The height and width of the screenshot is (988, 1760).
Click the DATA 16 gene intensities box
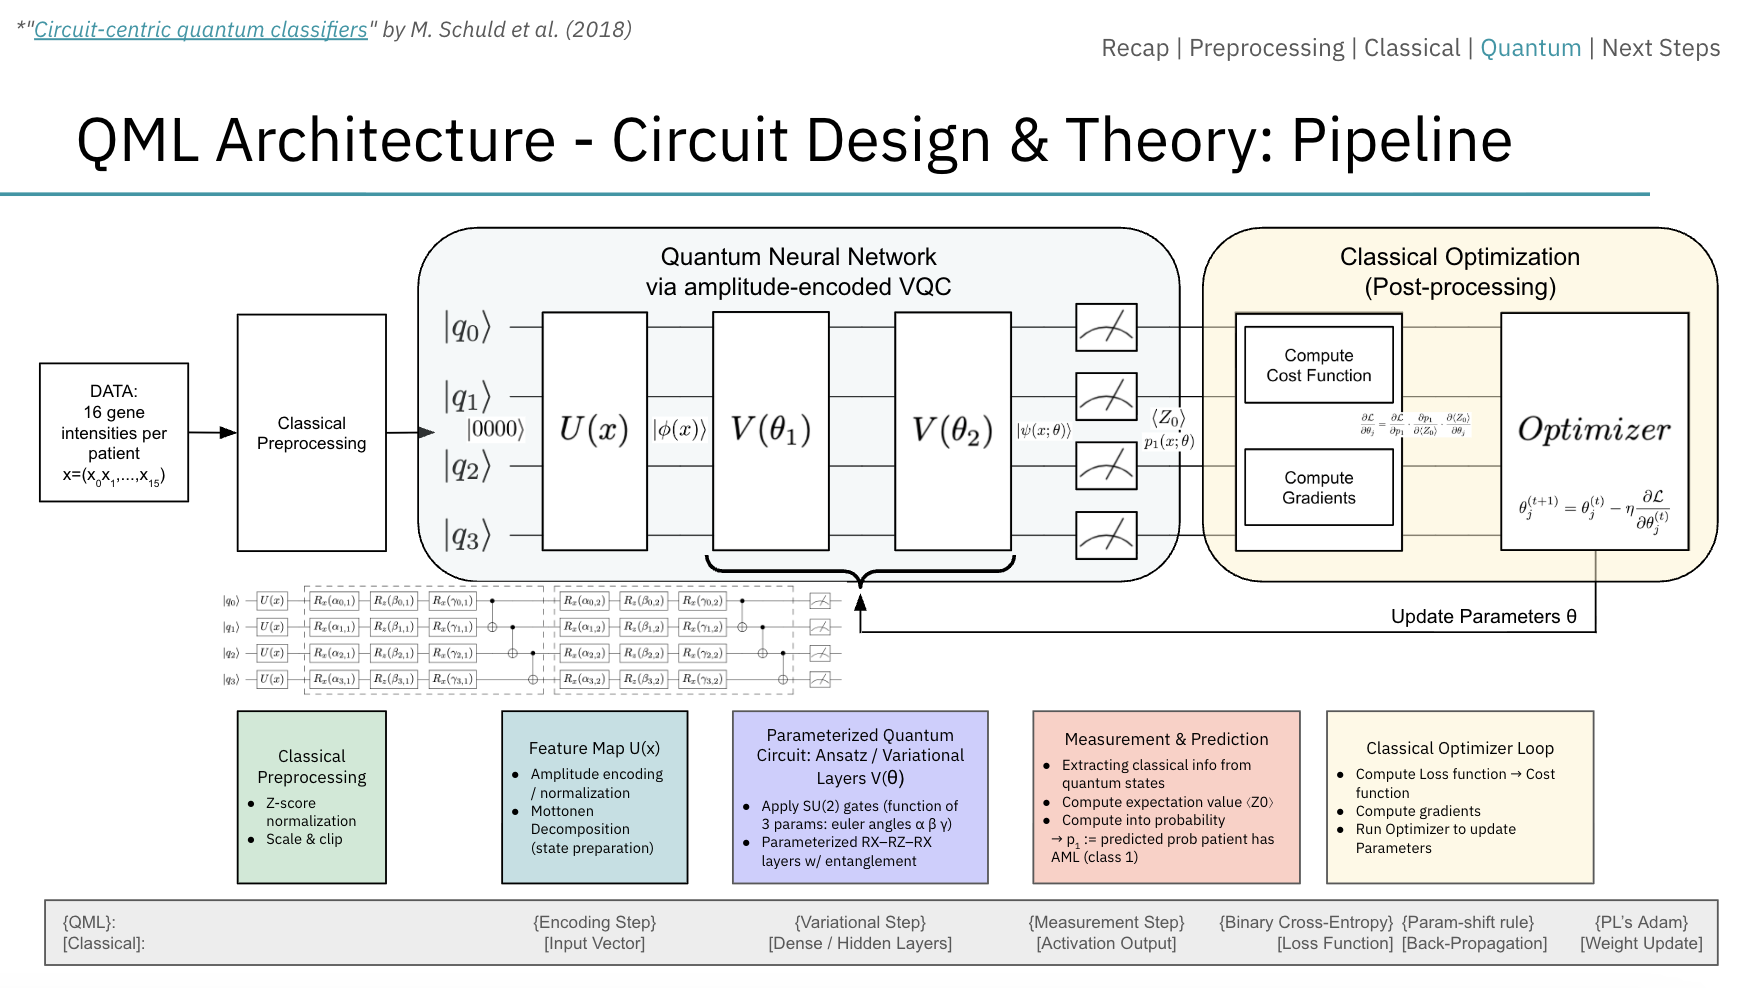pos(114,432)
